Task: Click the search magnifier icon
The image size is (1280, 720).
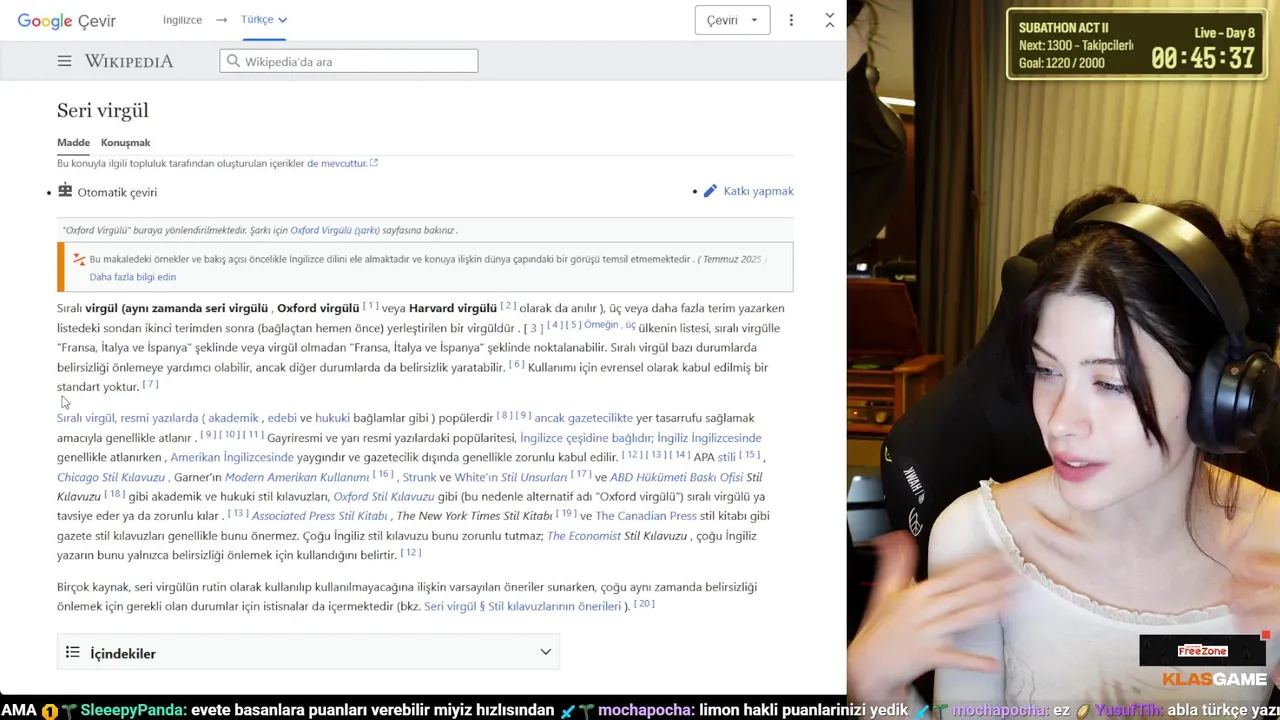Action: coord(233,61)
